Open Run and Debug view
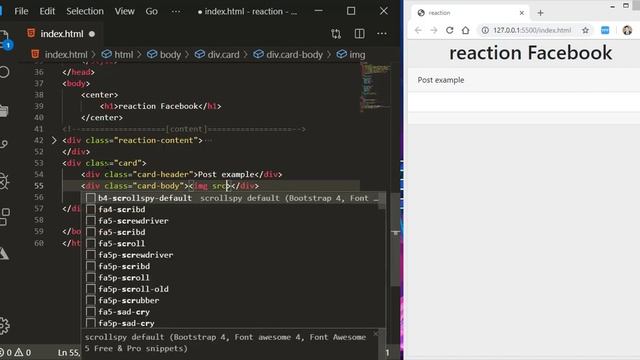 [x=4, y=181]
